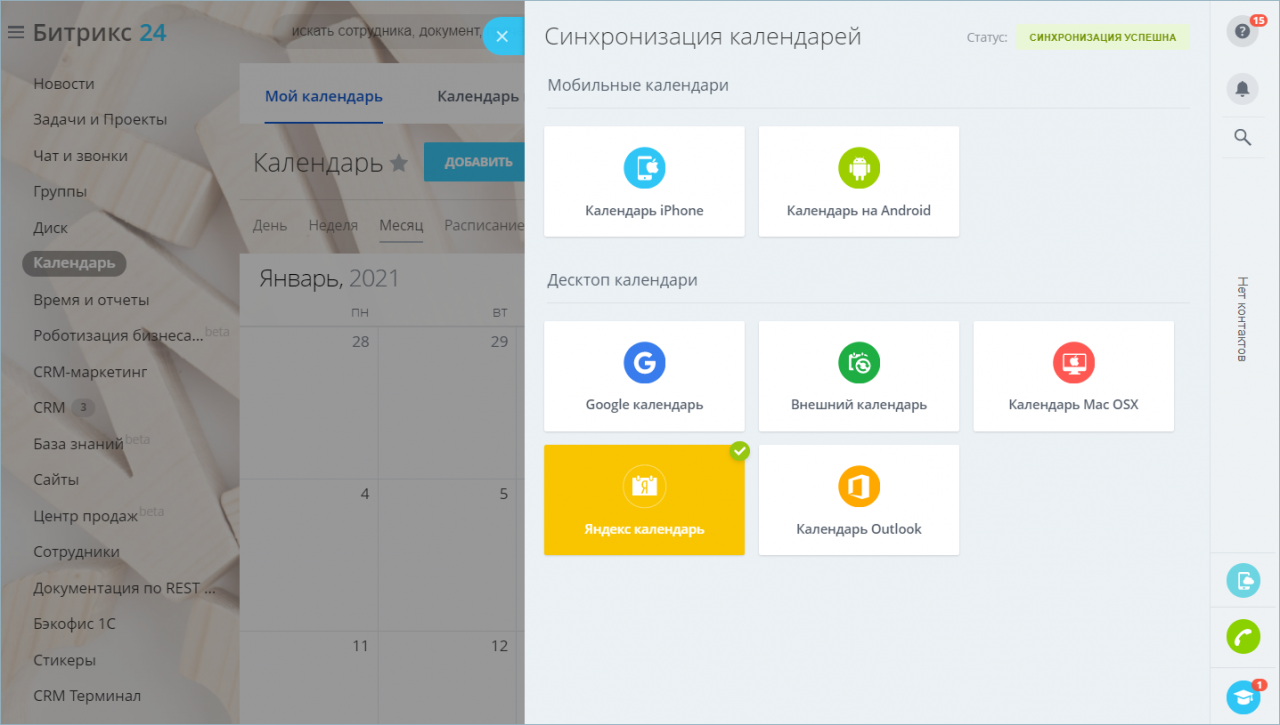Select the Неделя view

[333, 225]
